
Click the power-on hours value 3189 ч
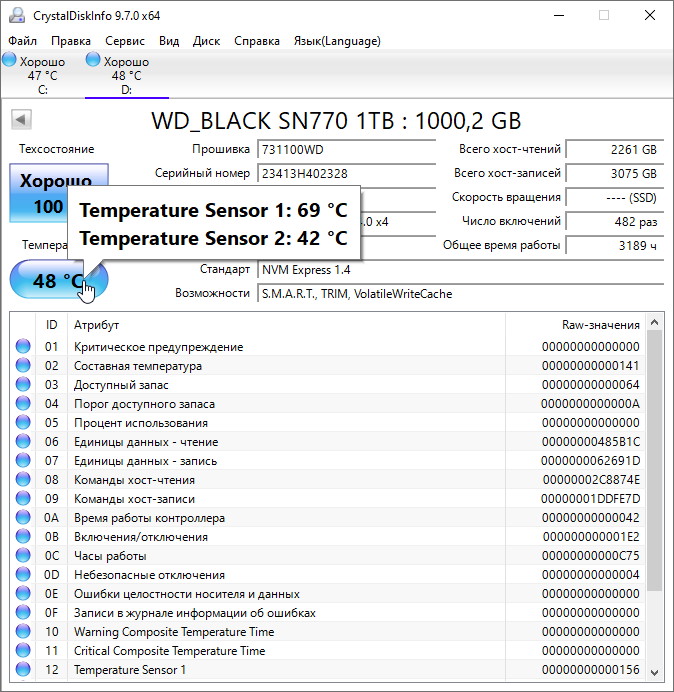point(615,245)
